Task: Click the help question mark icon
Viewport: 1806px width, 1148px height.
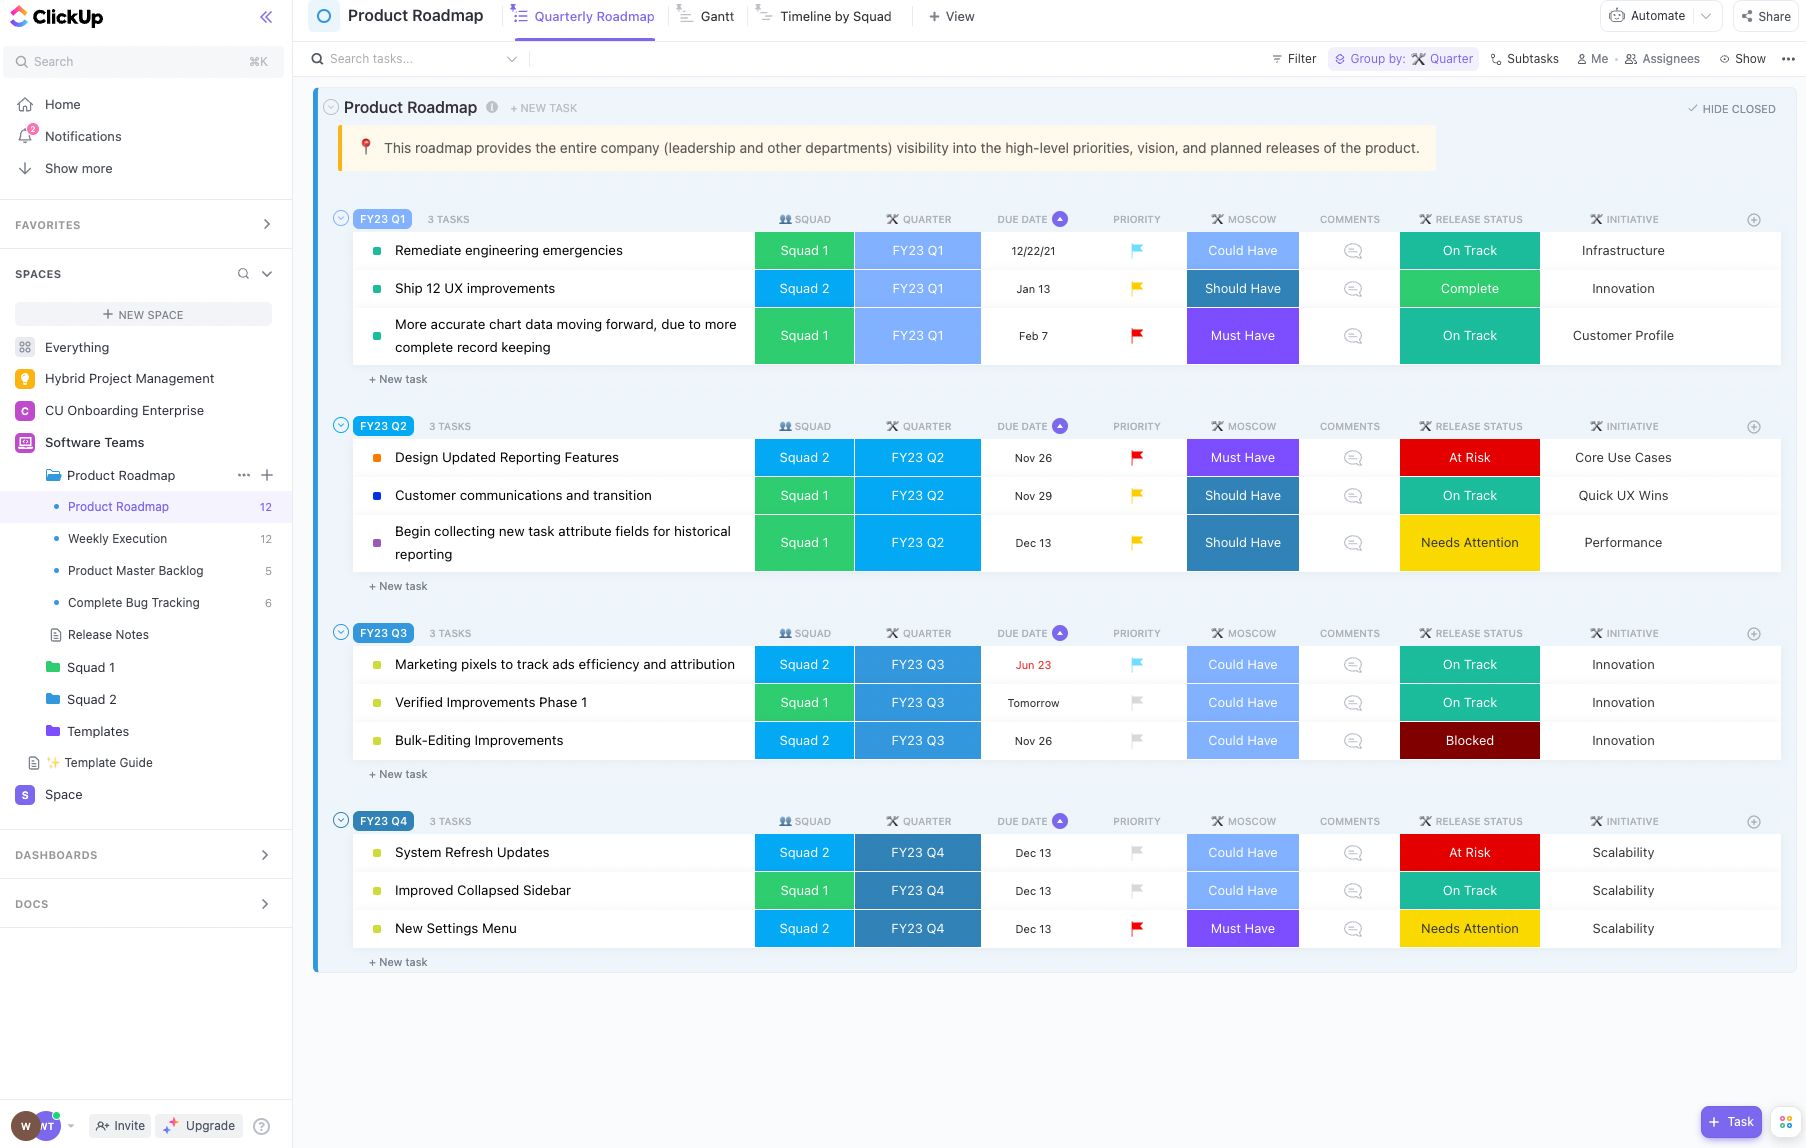Action: pos(262,1126)
